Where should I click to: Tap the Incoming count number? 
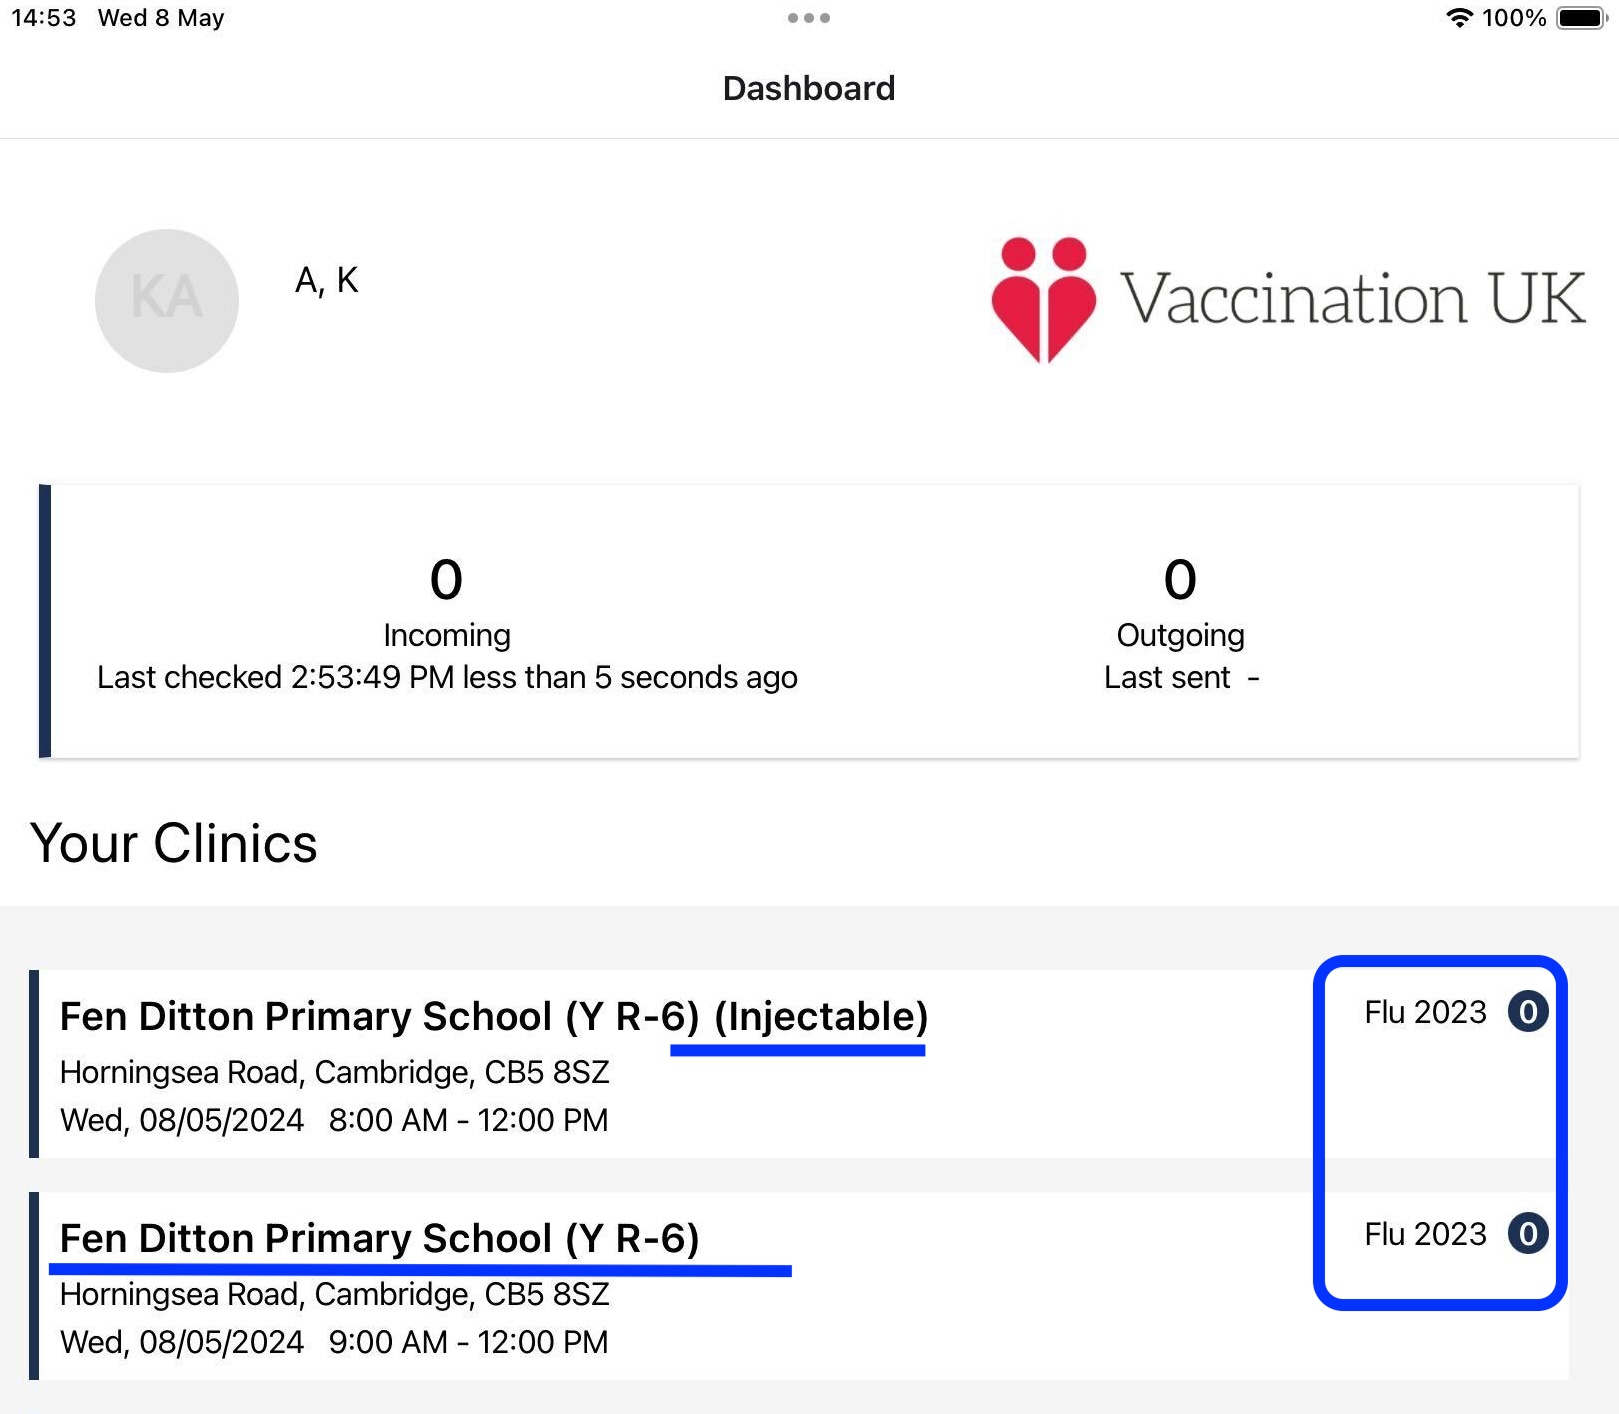coord(446,579)
